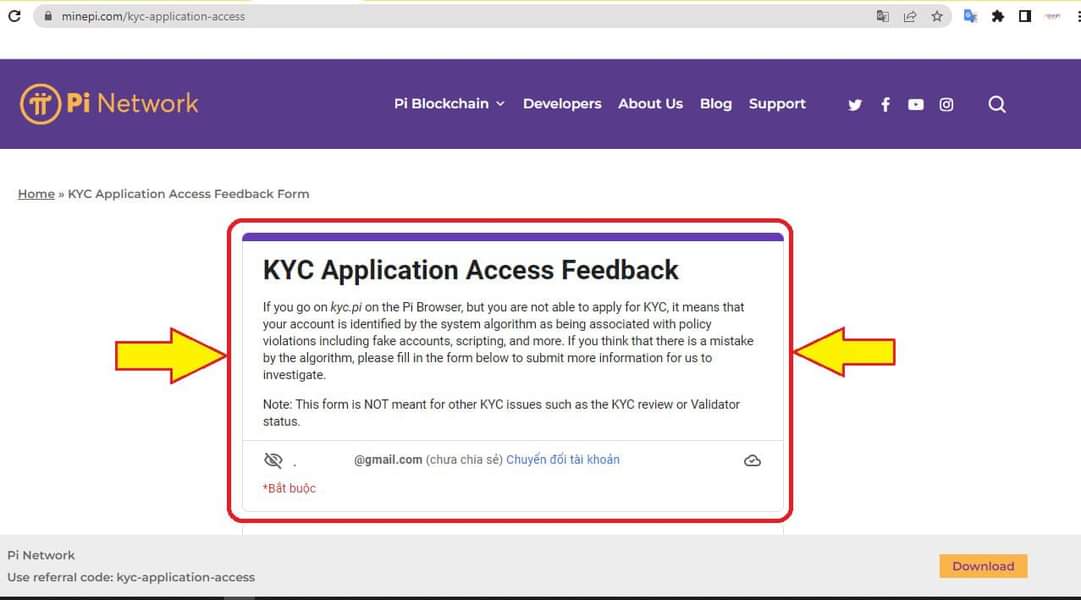Reload the page with the browser refresh icon
The height and width of the screenshot is (600, 1081).
(x=14, y=16)
